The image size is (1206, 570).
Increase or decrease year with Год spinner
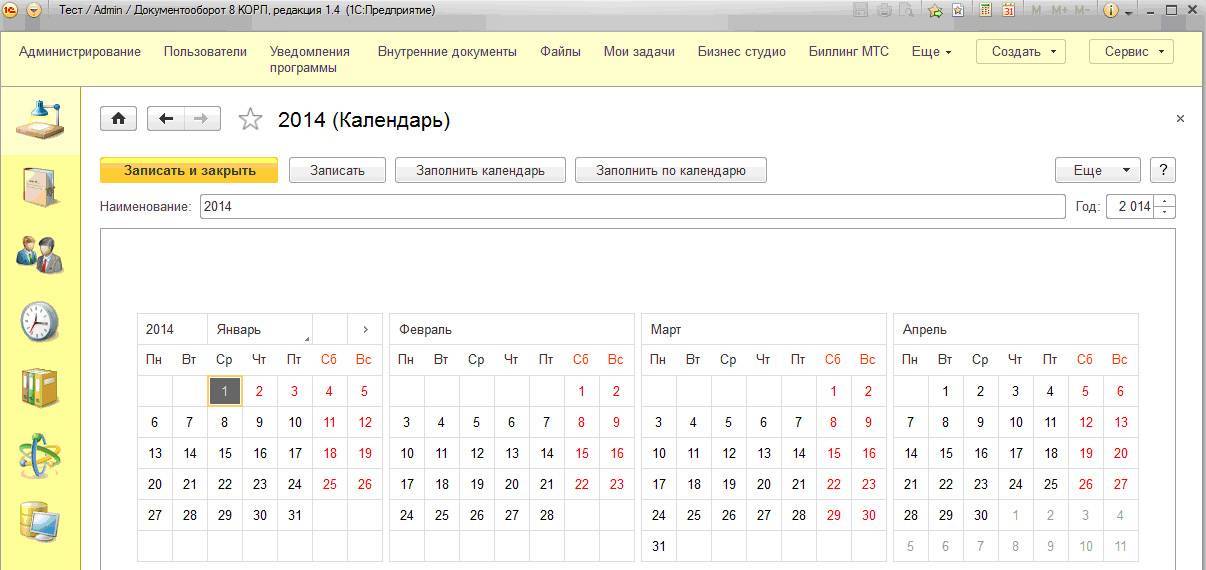point(1165,206)
